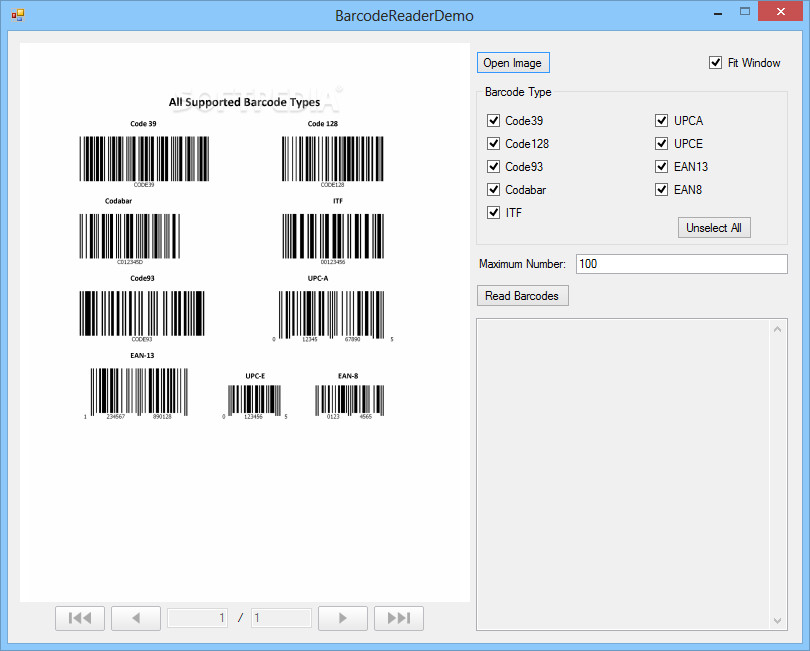This screenshot has height=651, width=810.
Task: Maximize the BarcodeReaderDemo window
Action: point(745,11)
